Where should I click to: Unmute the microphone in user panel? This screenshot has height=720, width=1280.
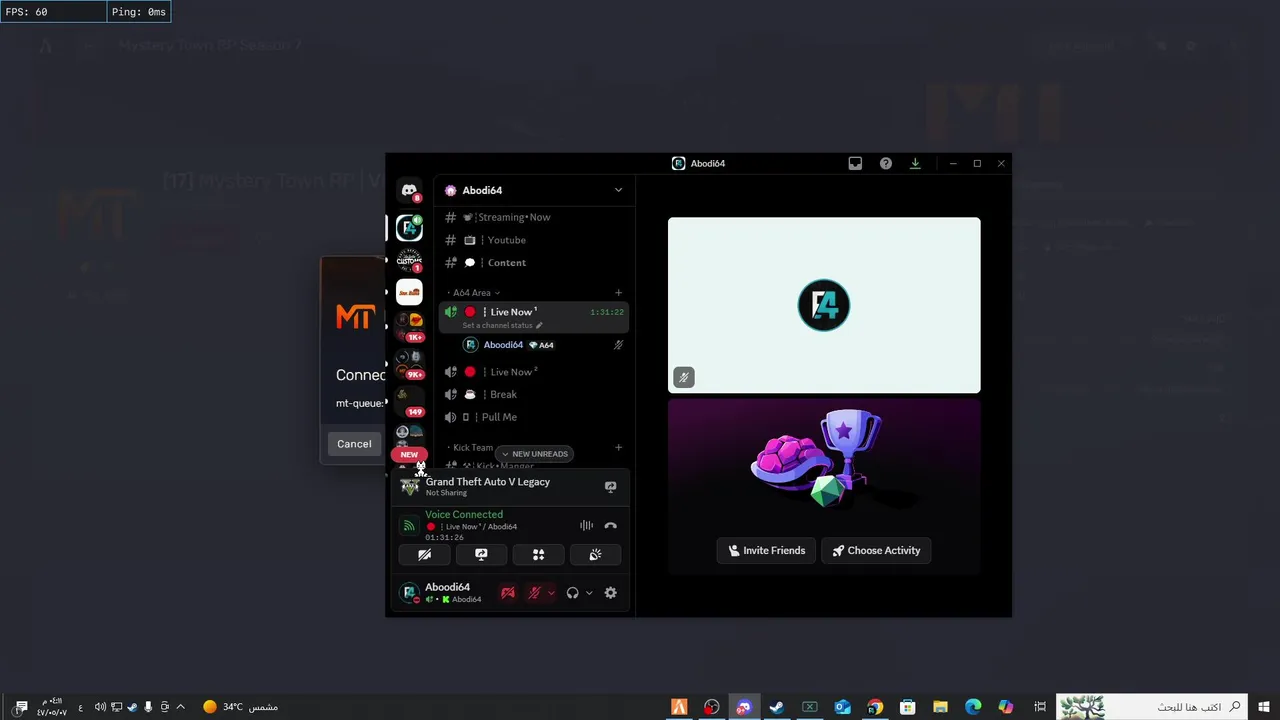pyautogui.click(x=535, y=593)
